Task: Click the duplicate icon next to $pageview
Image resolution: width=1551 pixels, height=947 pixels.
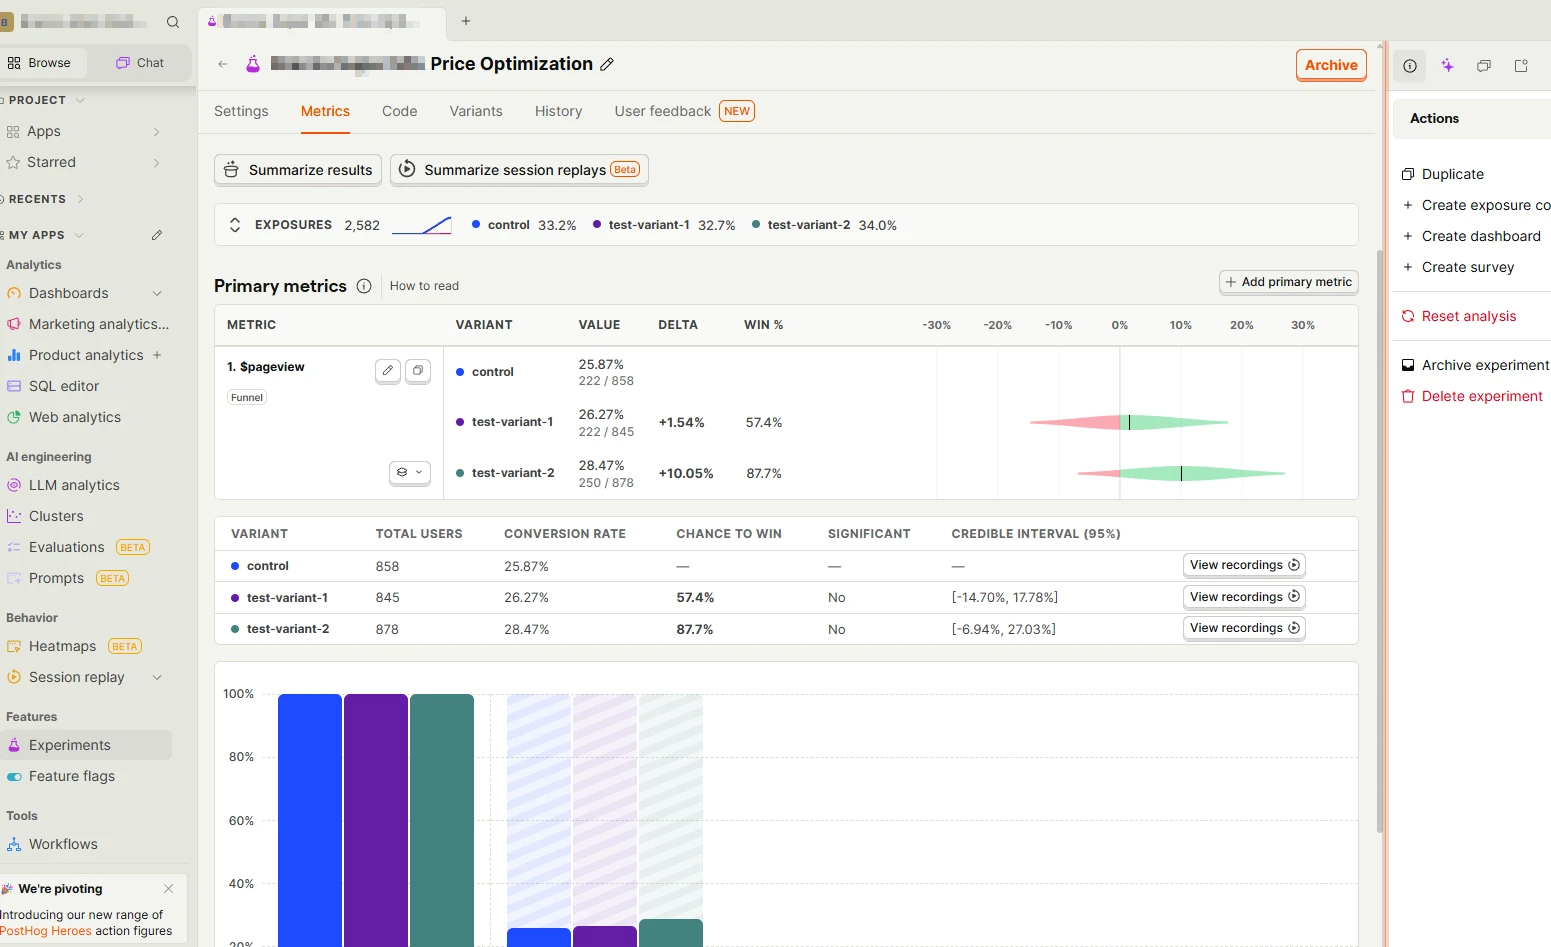Action: (418, 371)
